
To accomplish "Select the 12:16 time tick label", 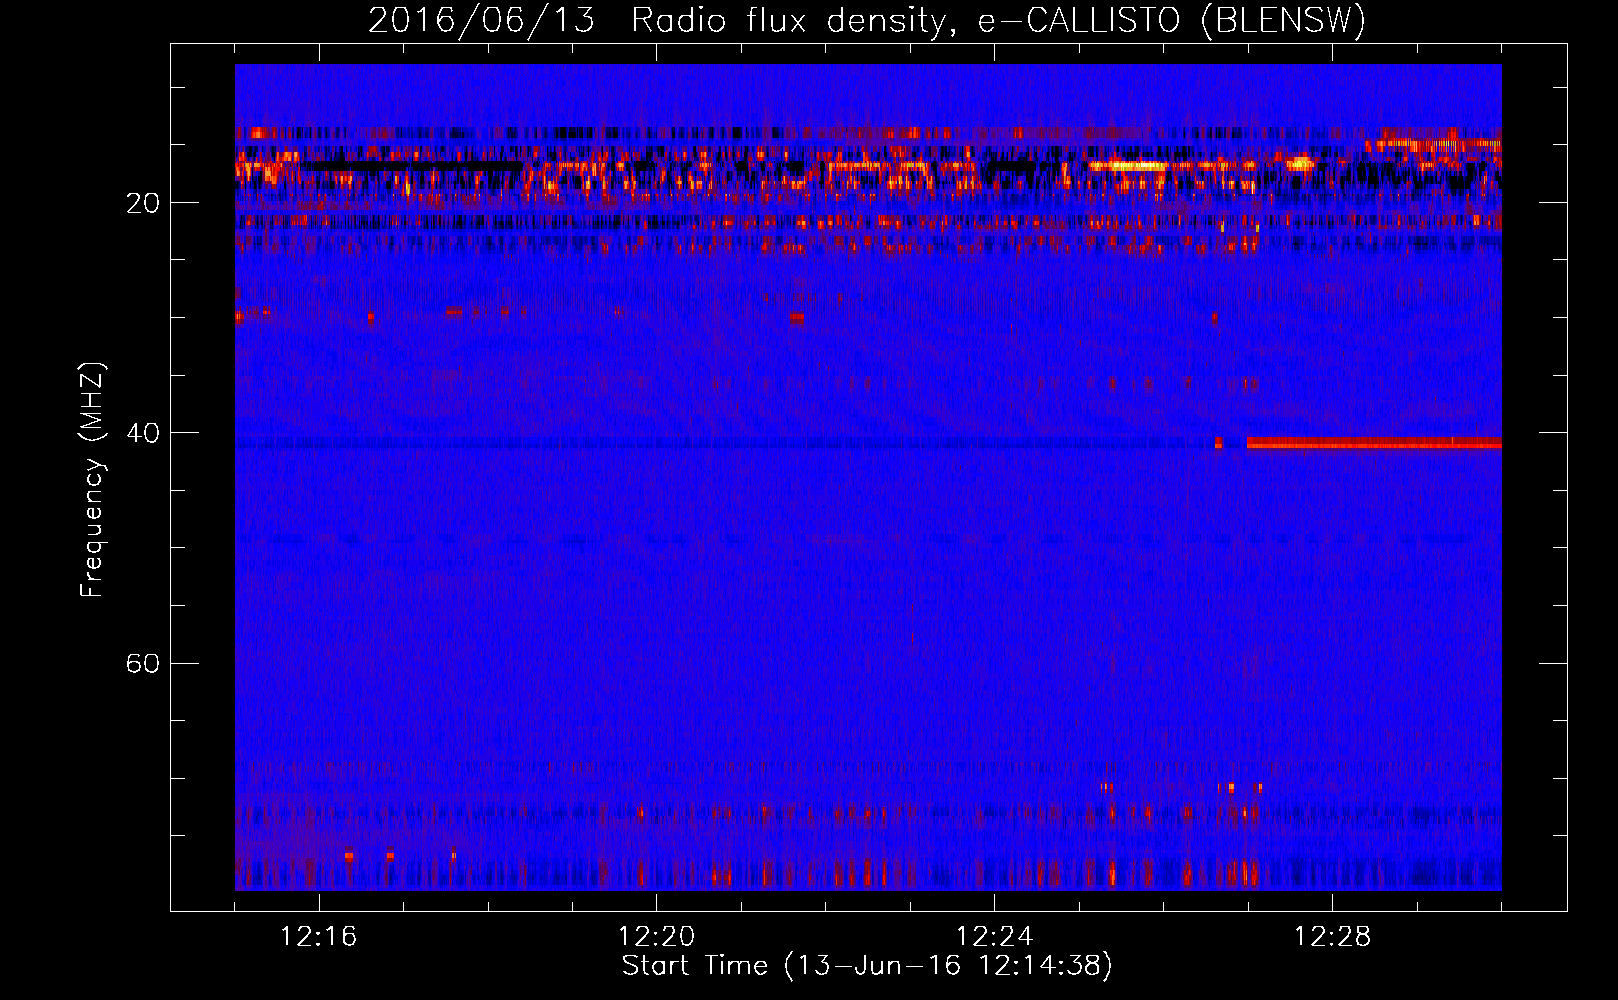I will point(318,936).
